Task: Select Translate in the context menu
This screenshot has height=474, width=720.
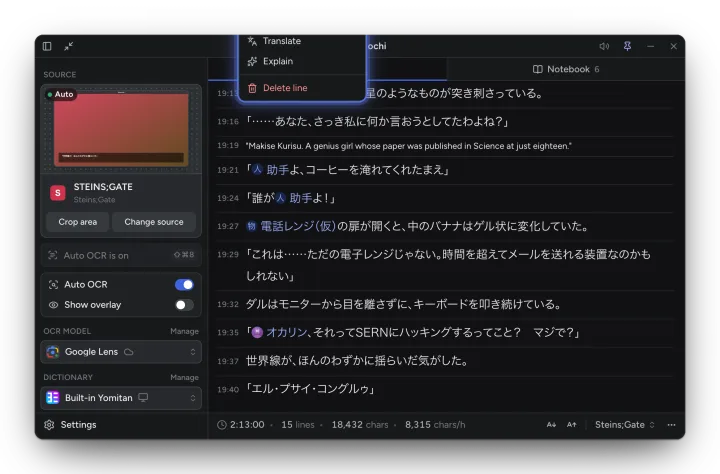Action: [302, 41]
